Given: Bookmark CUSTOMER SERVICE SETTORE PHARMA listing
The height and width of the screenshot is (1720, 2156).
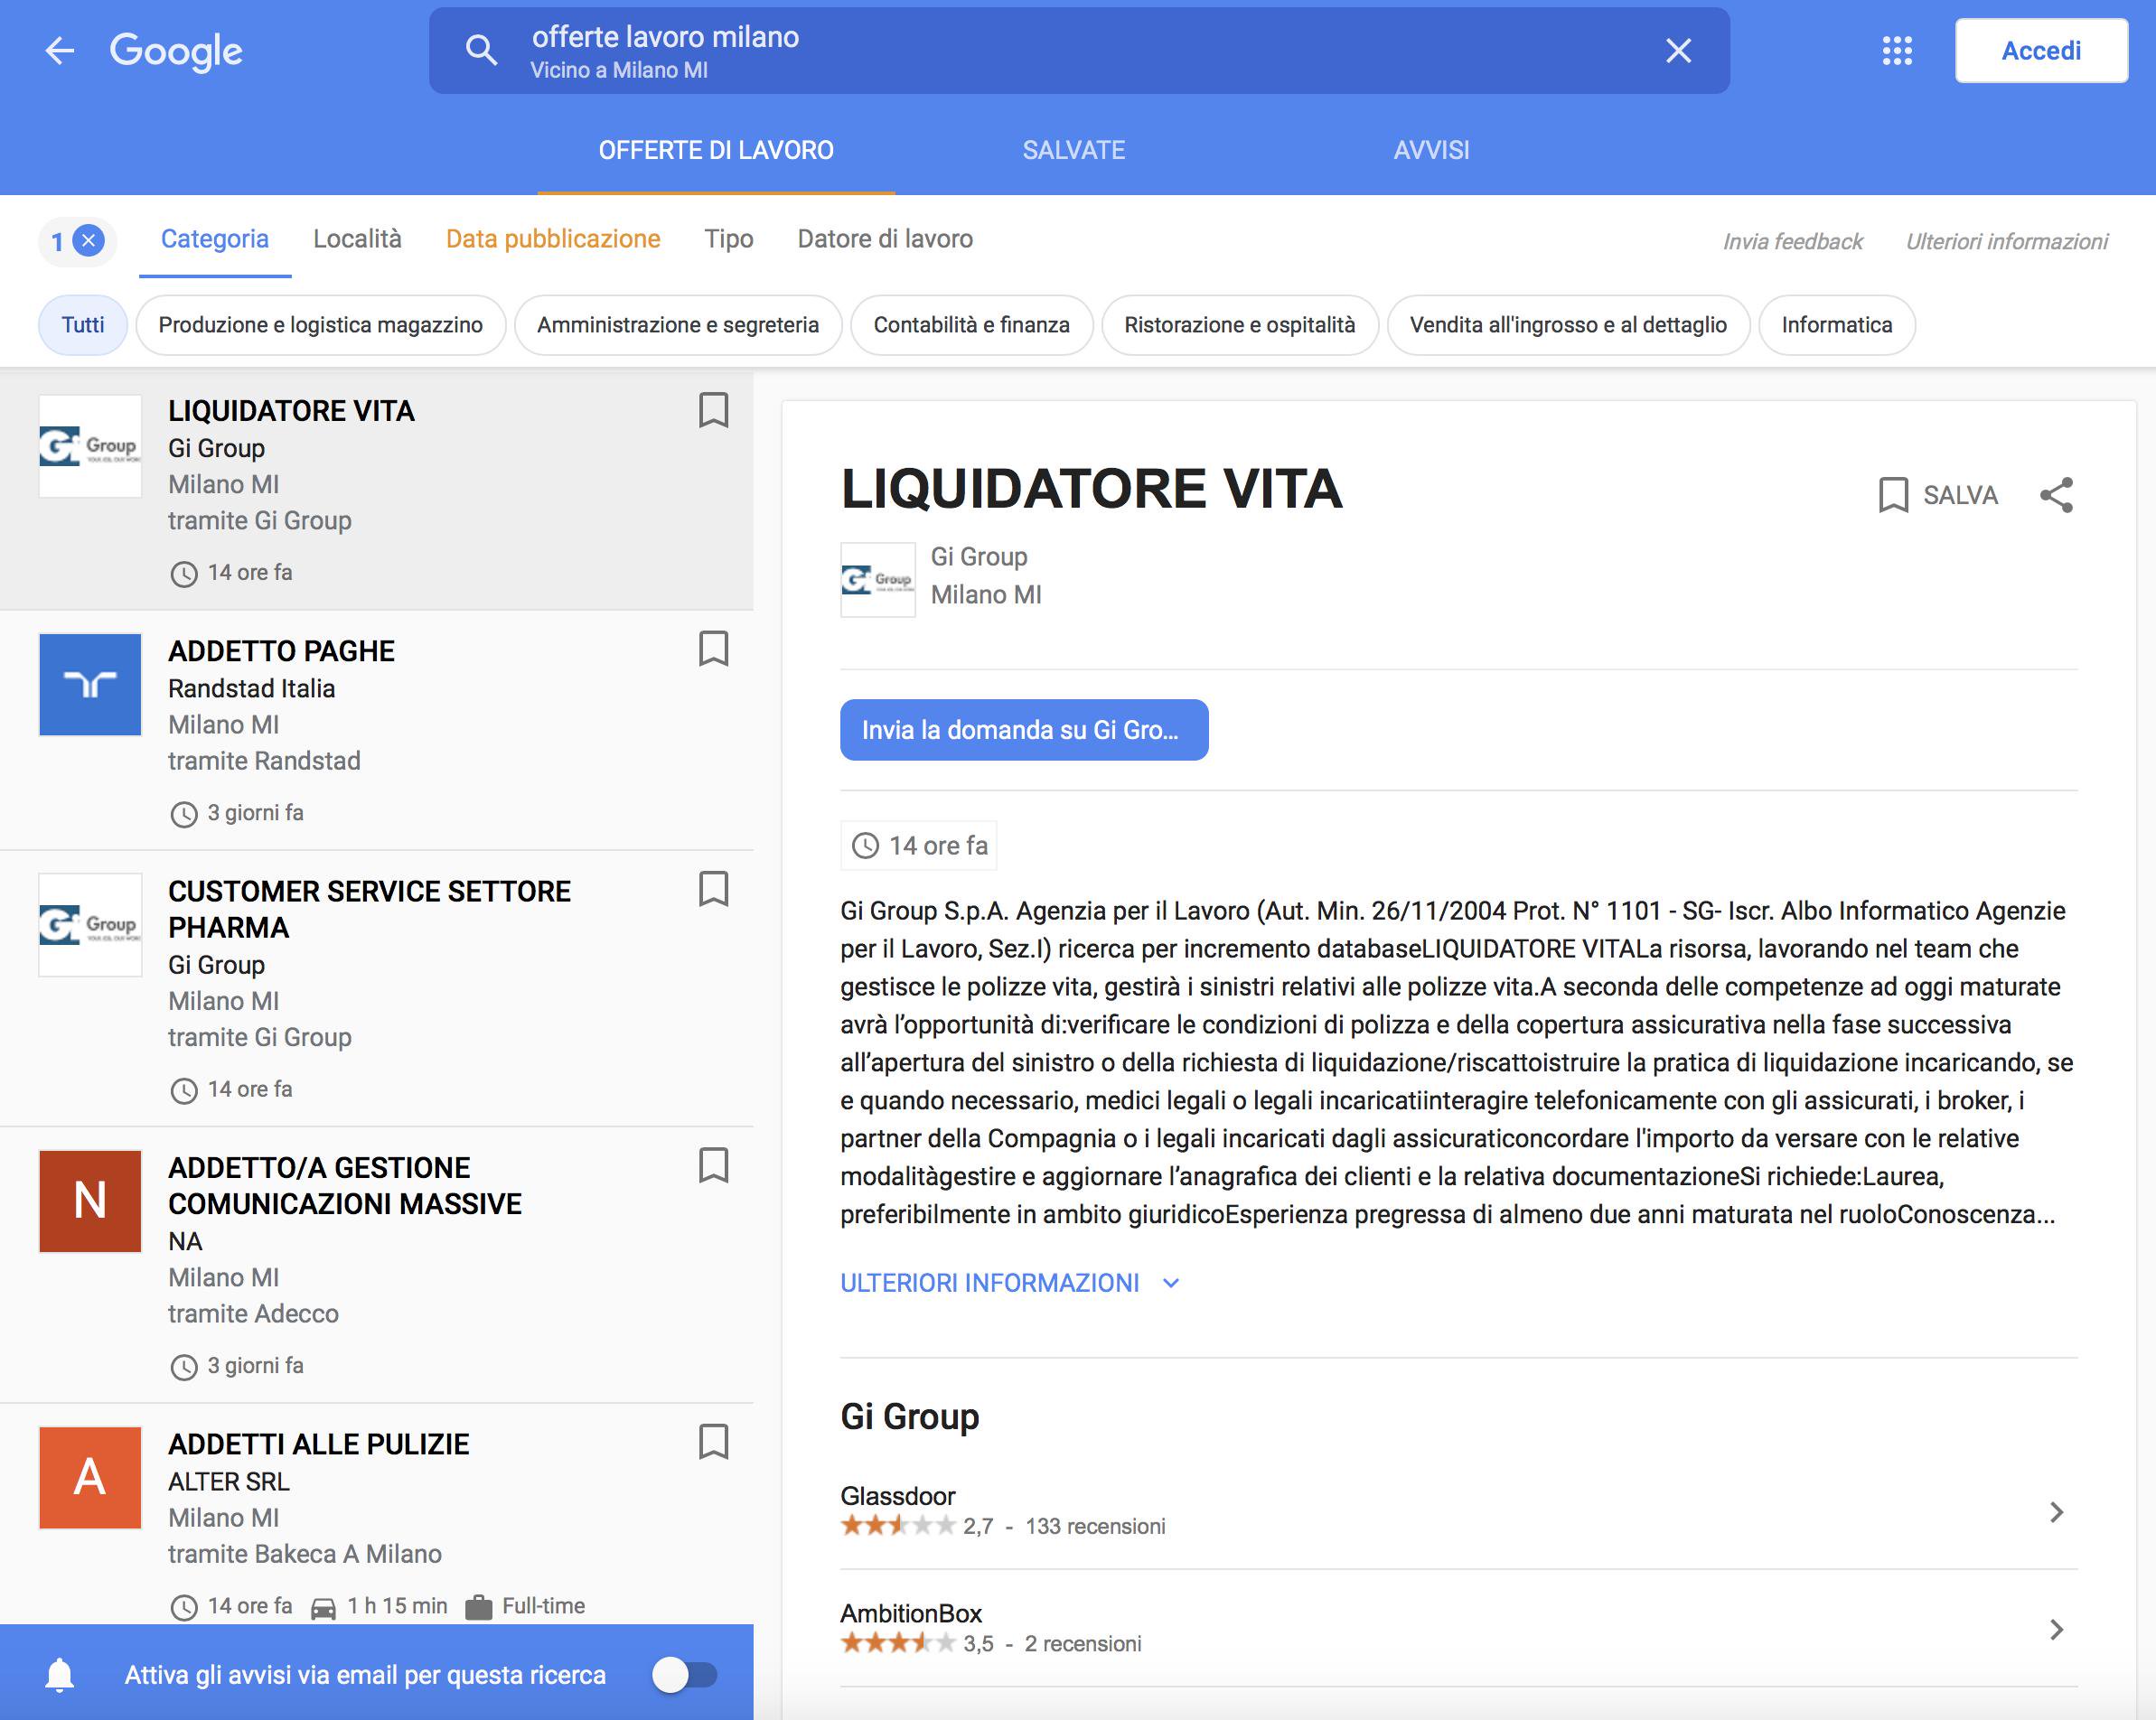Looking at the screenshot, I should [713, 889].
